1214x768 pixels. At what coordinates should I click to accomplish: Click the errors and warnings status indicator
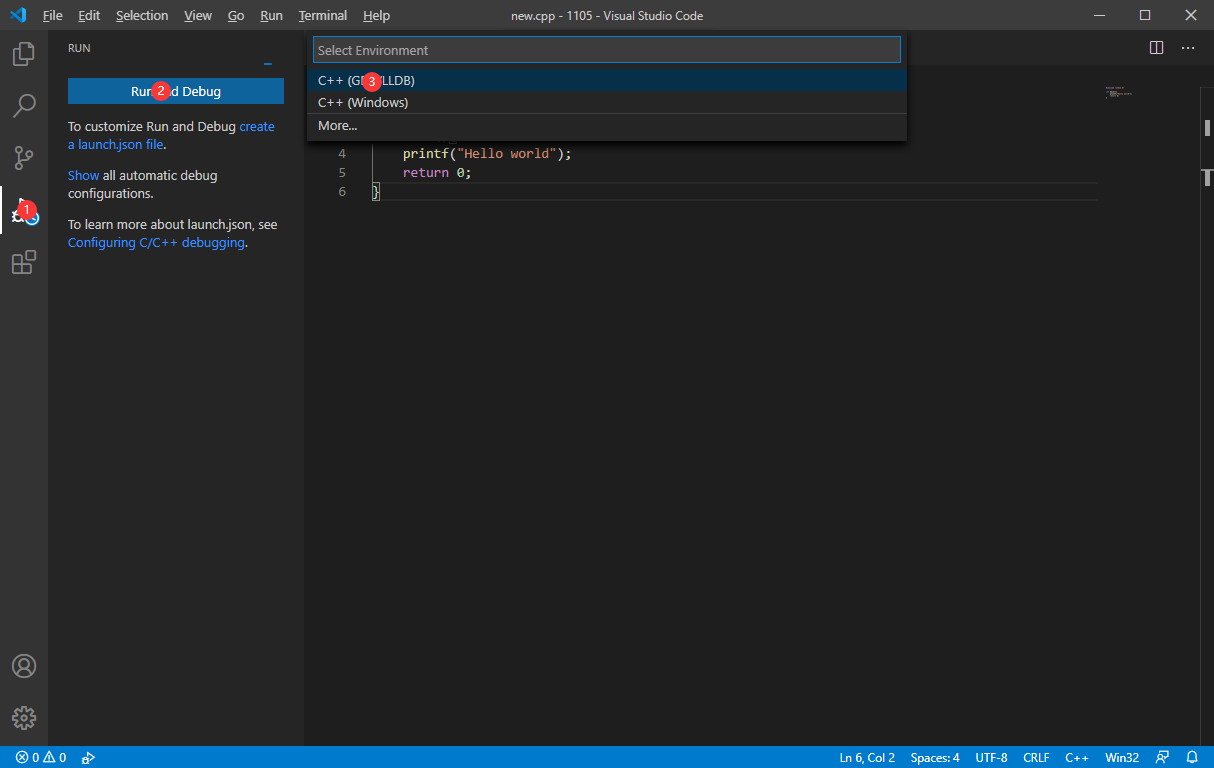point(40,757)
